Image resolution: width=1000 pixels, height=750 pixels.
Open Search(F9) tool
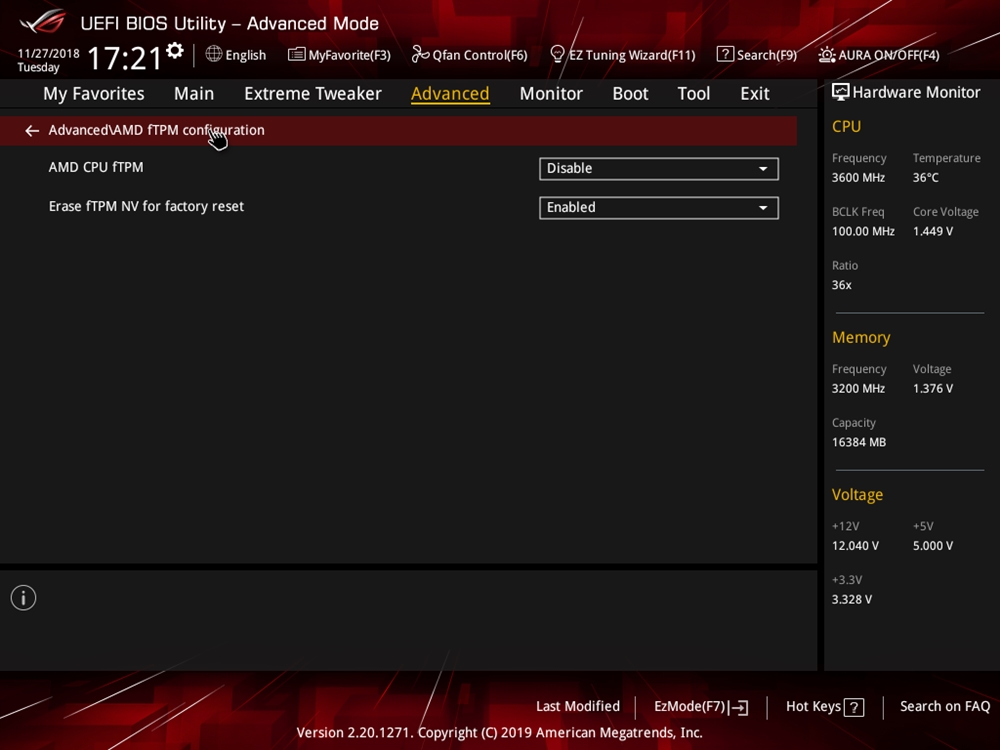click(x=756, y=55)
